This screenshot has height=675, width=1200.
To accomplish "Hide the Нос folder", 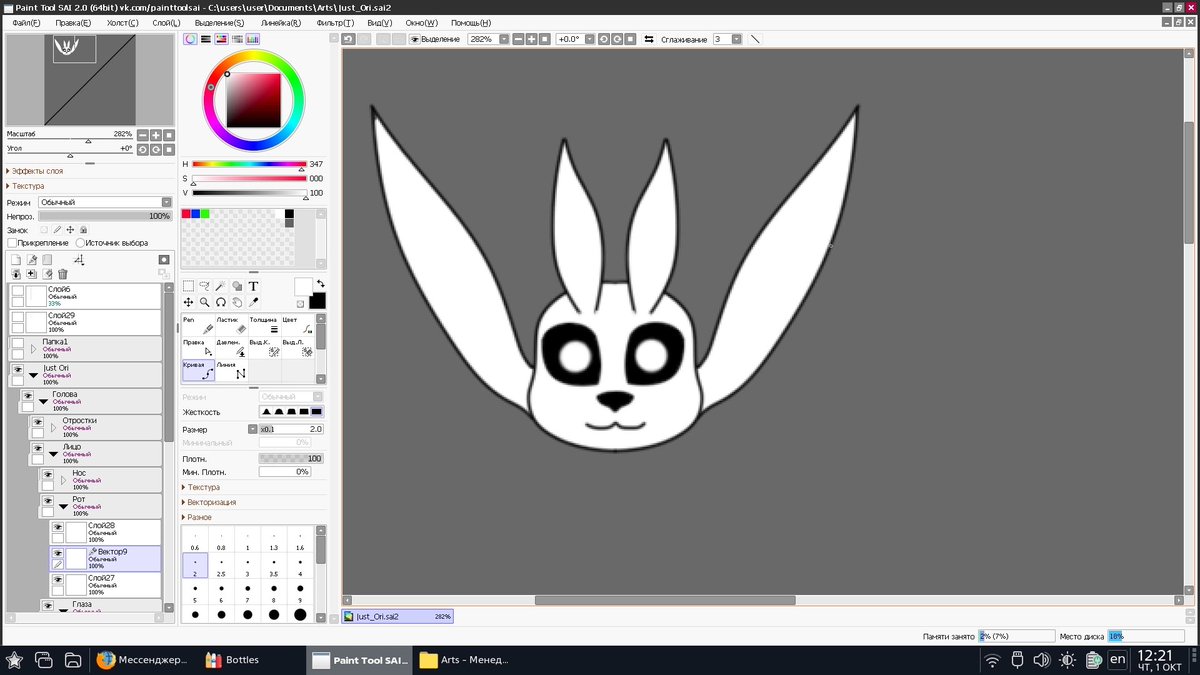I will (x=47, y=474).
